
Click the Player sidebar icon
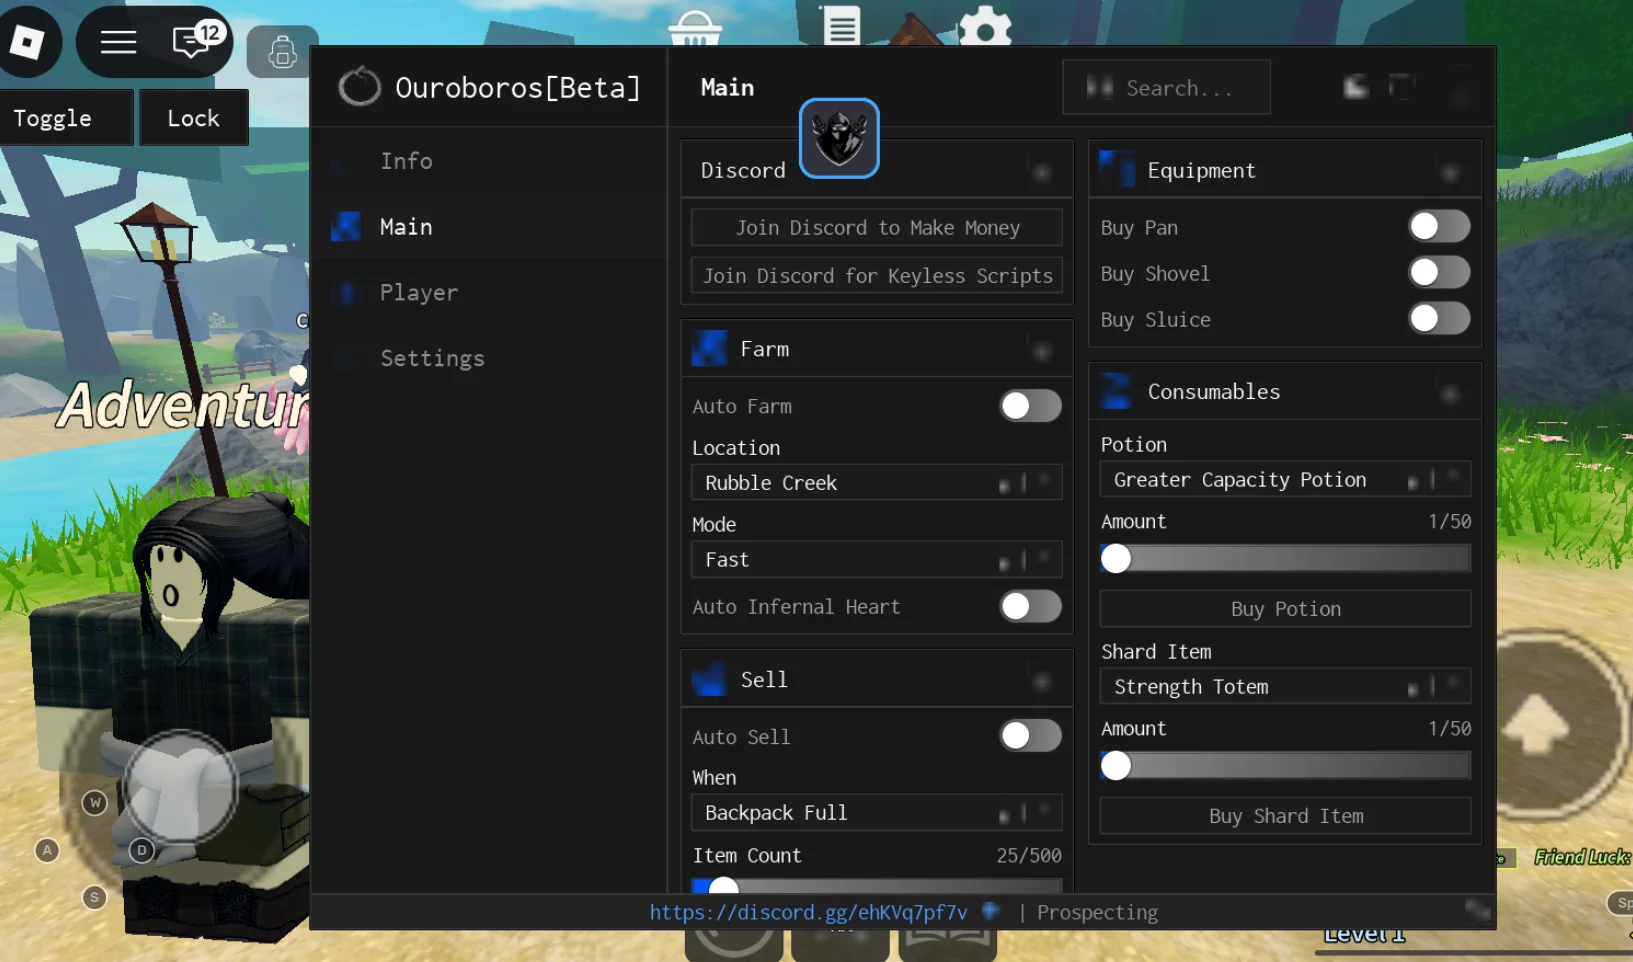pos(346,293)
